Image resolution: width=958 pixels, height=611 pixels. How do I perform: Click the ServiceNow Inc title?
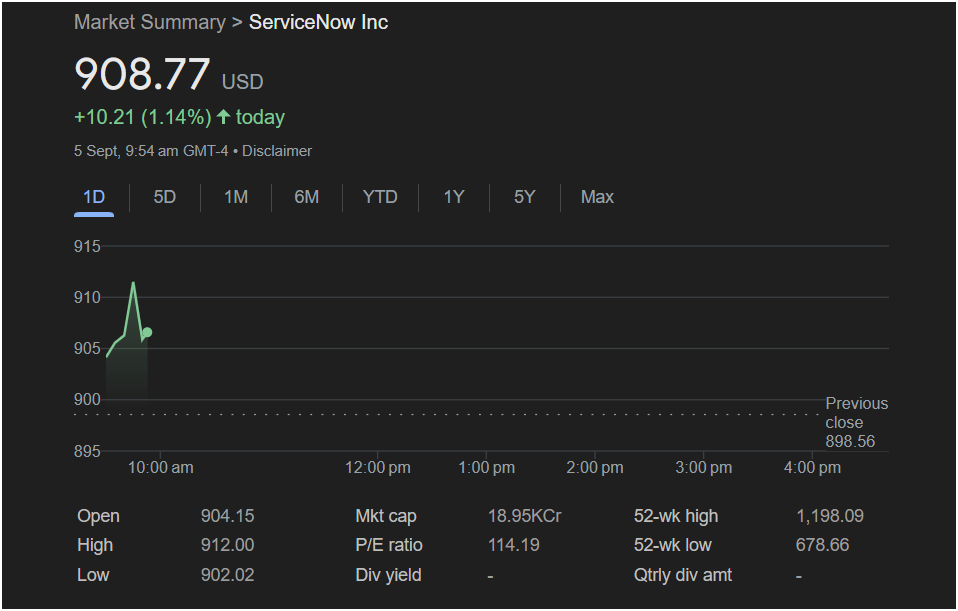coord(318,23)
